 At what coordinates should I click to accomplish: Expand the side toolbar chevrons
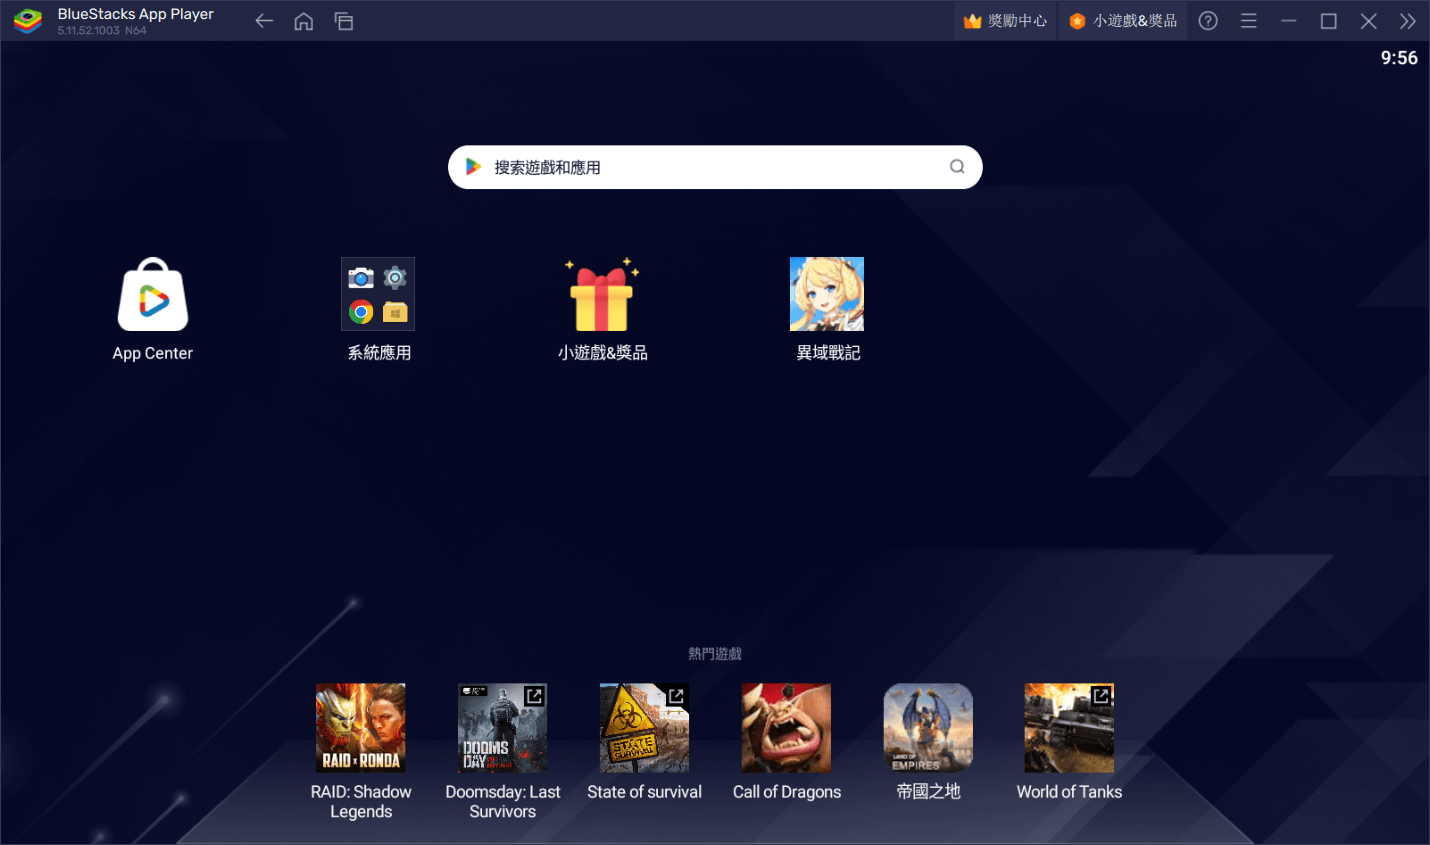[1408, 21]
